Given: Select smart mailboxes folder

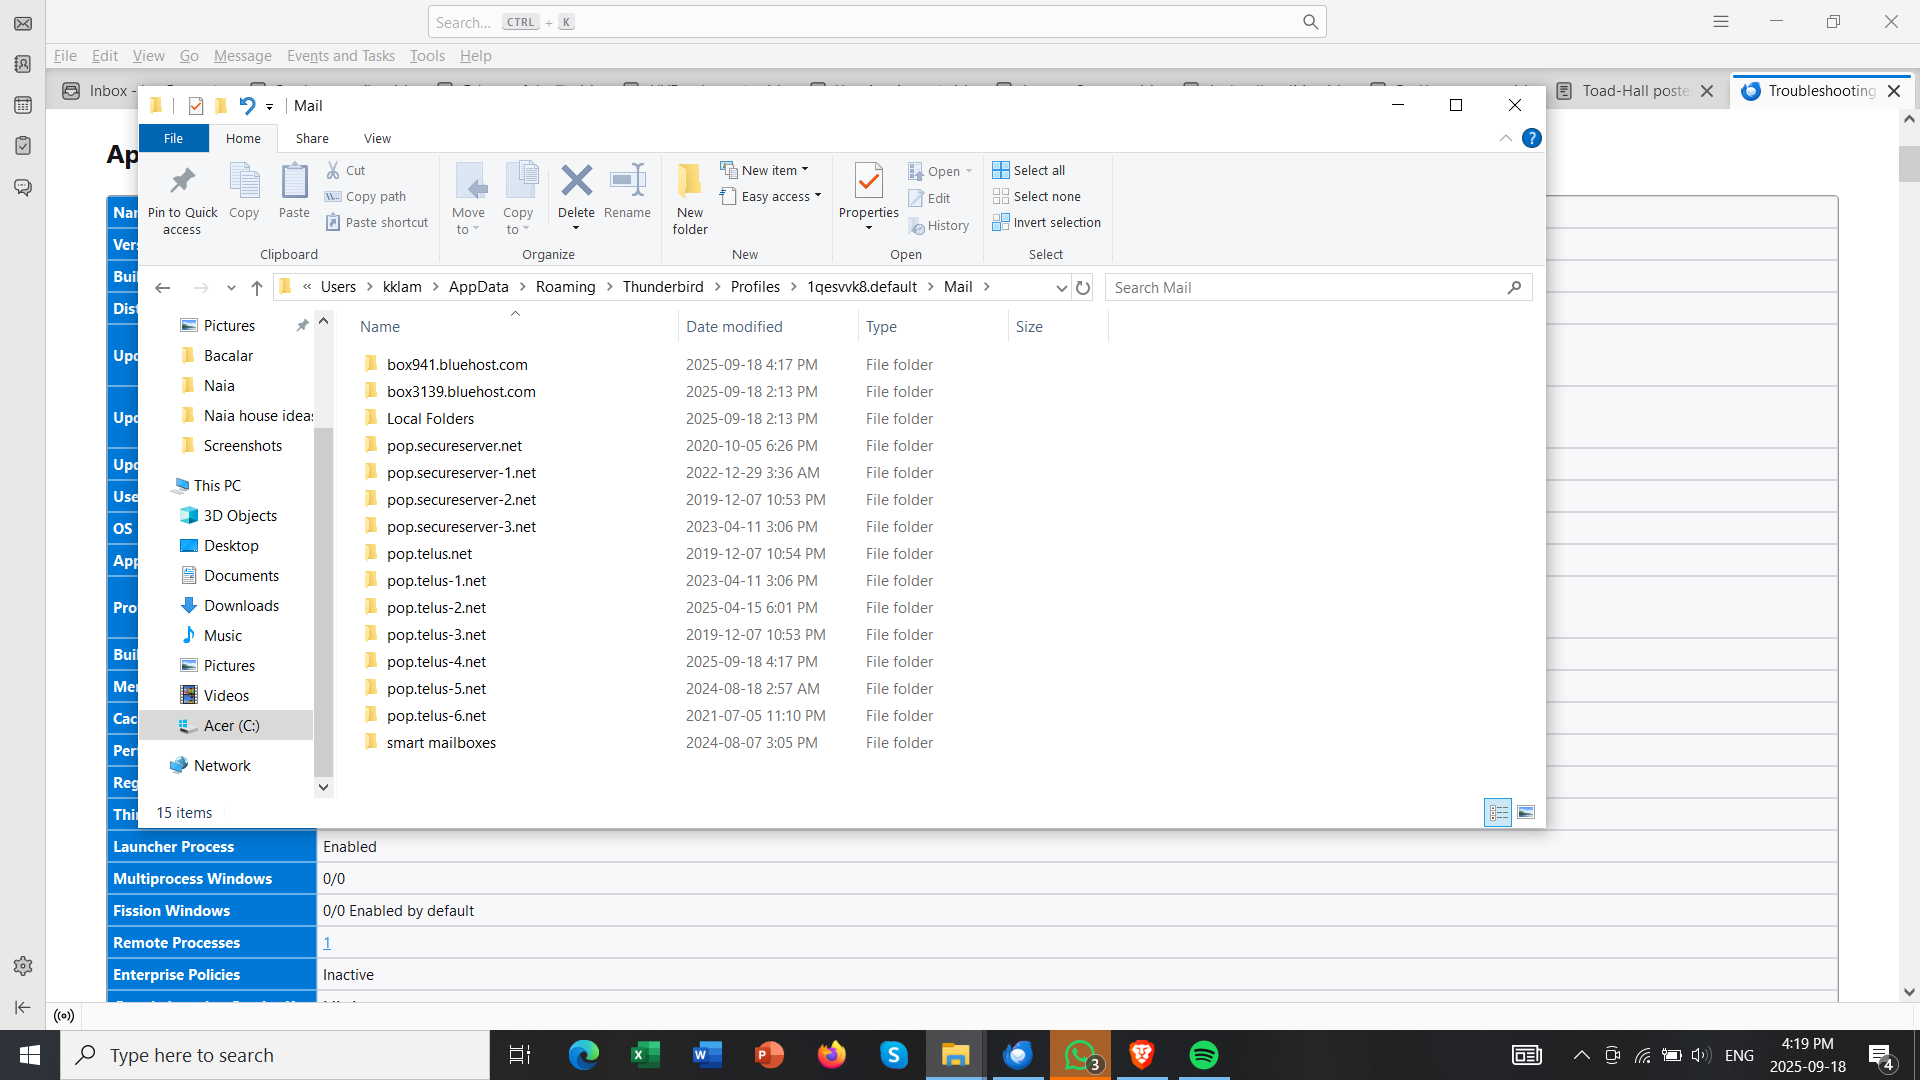Looking at the screenshot, I should click(441, 743).
